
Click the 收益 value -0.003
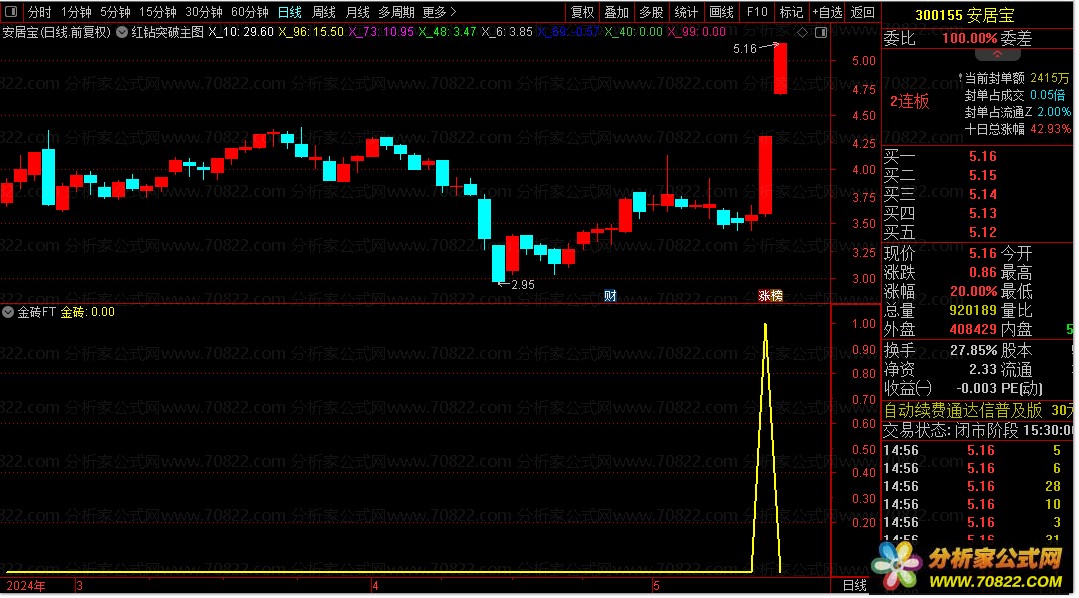(x=976, y=388)
